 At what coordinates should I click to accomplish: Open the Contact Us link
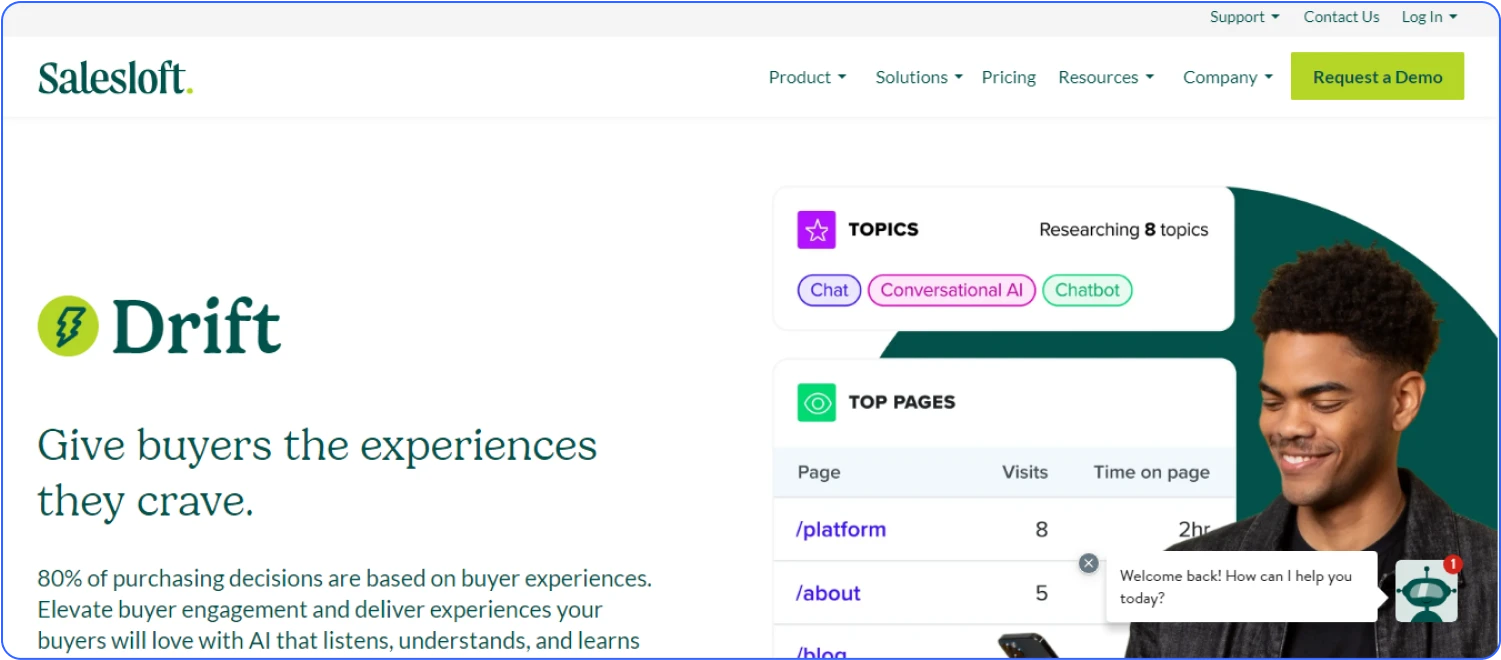pos(1341,17)
